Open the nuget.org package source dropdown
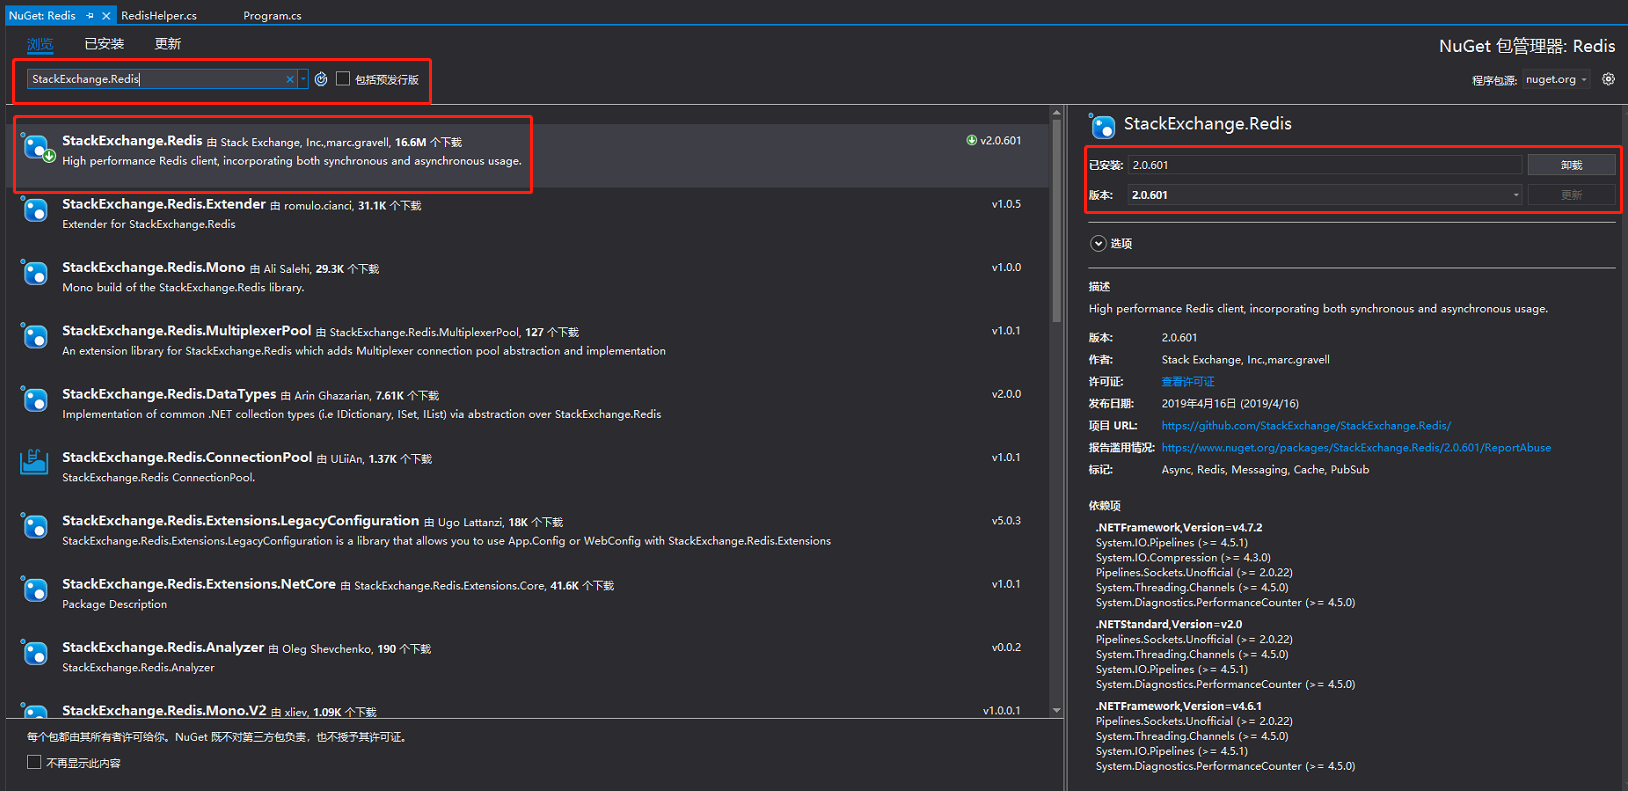The width and height of the screenshot is (1628, 791). (1556, 79)
